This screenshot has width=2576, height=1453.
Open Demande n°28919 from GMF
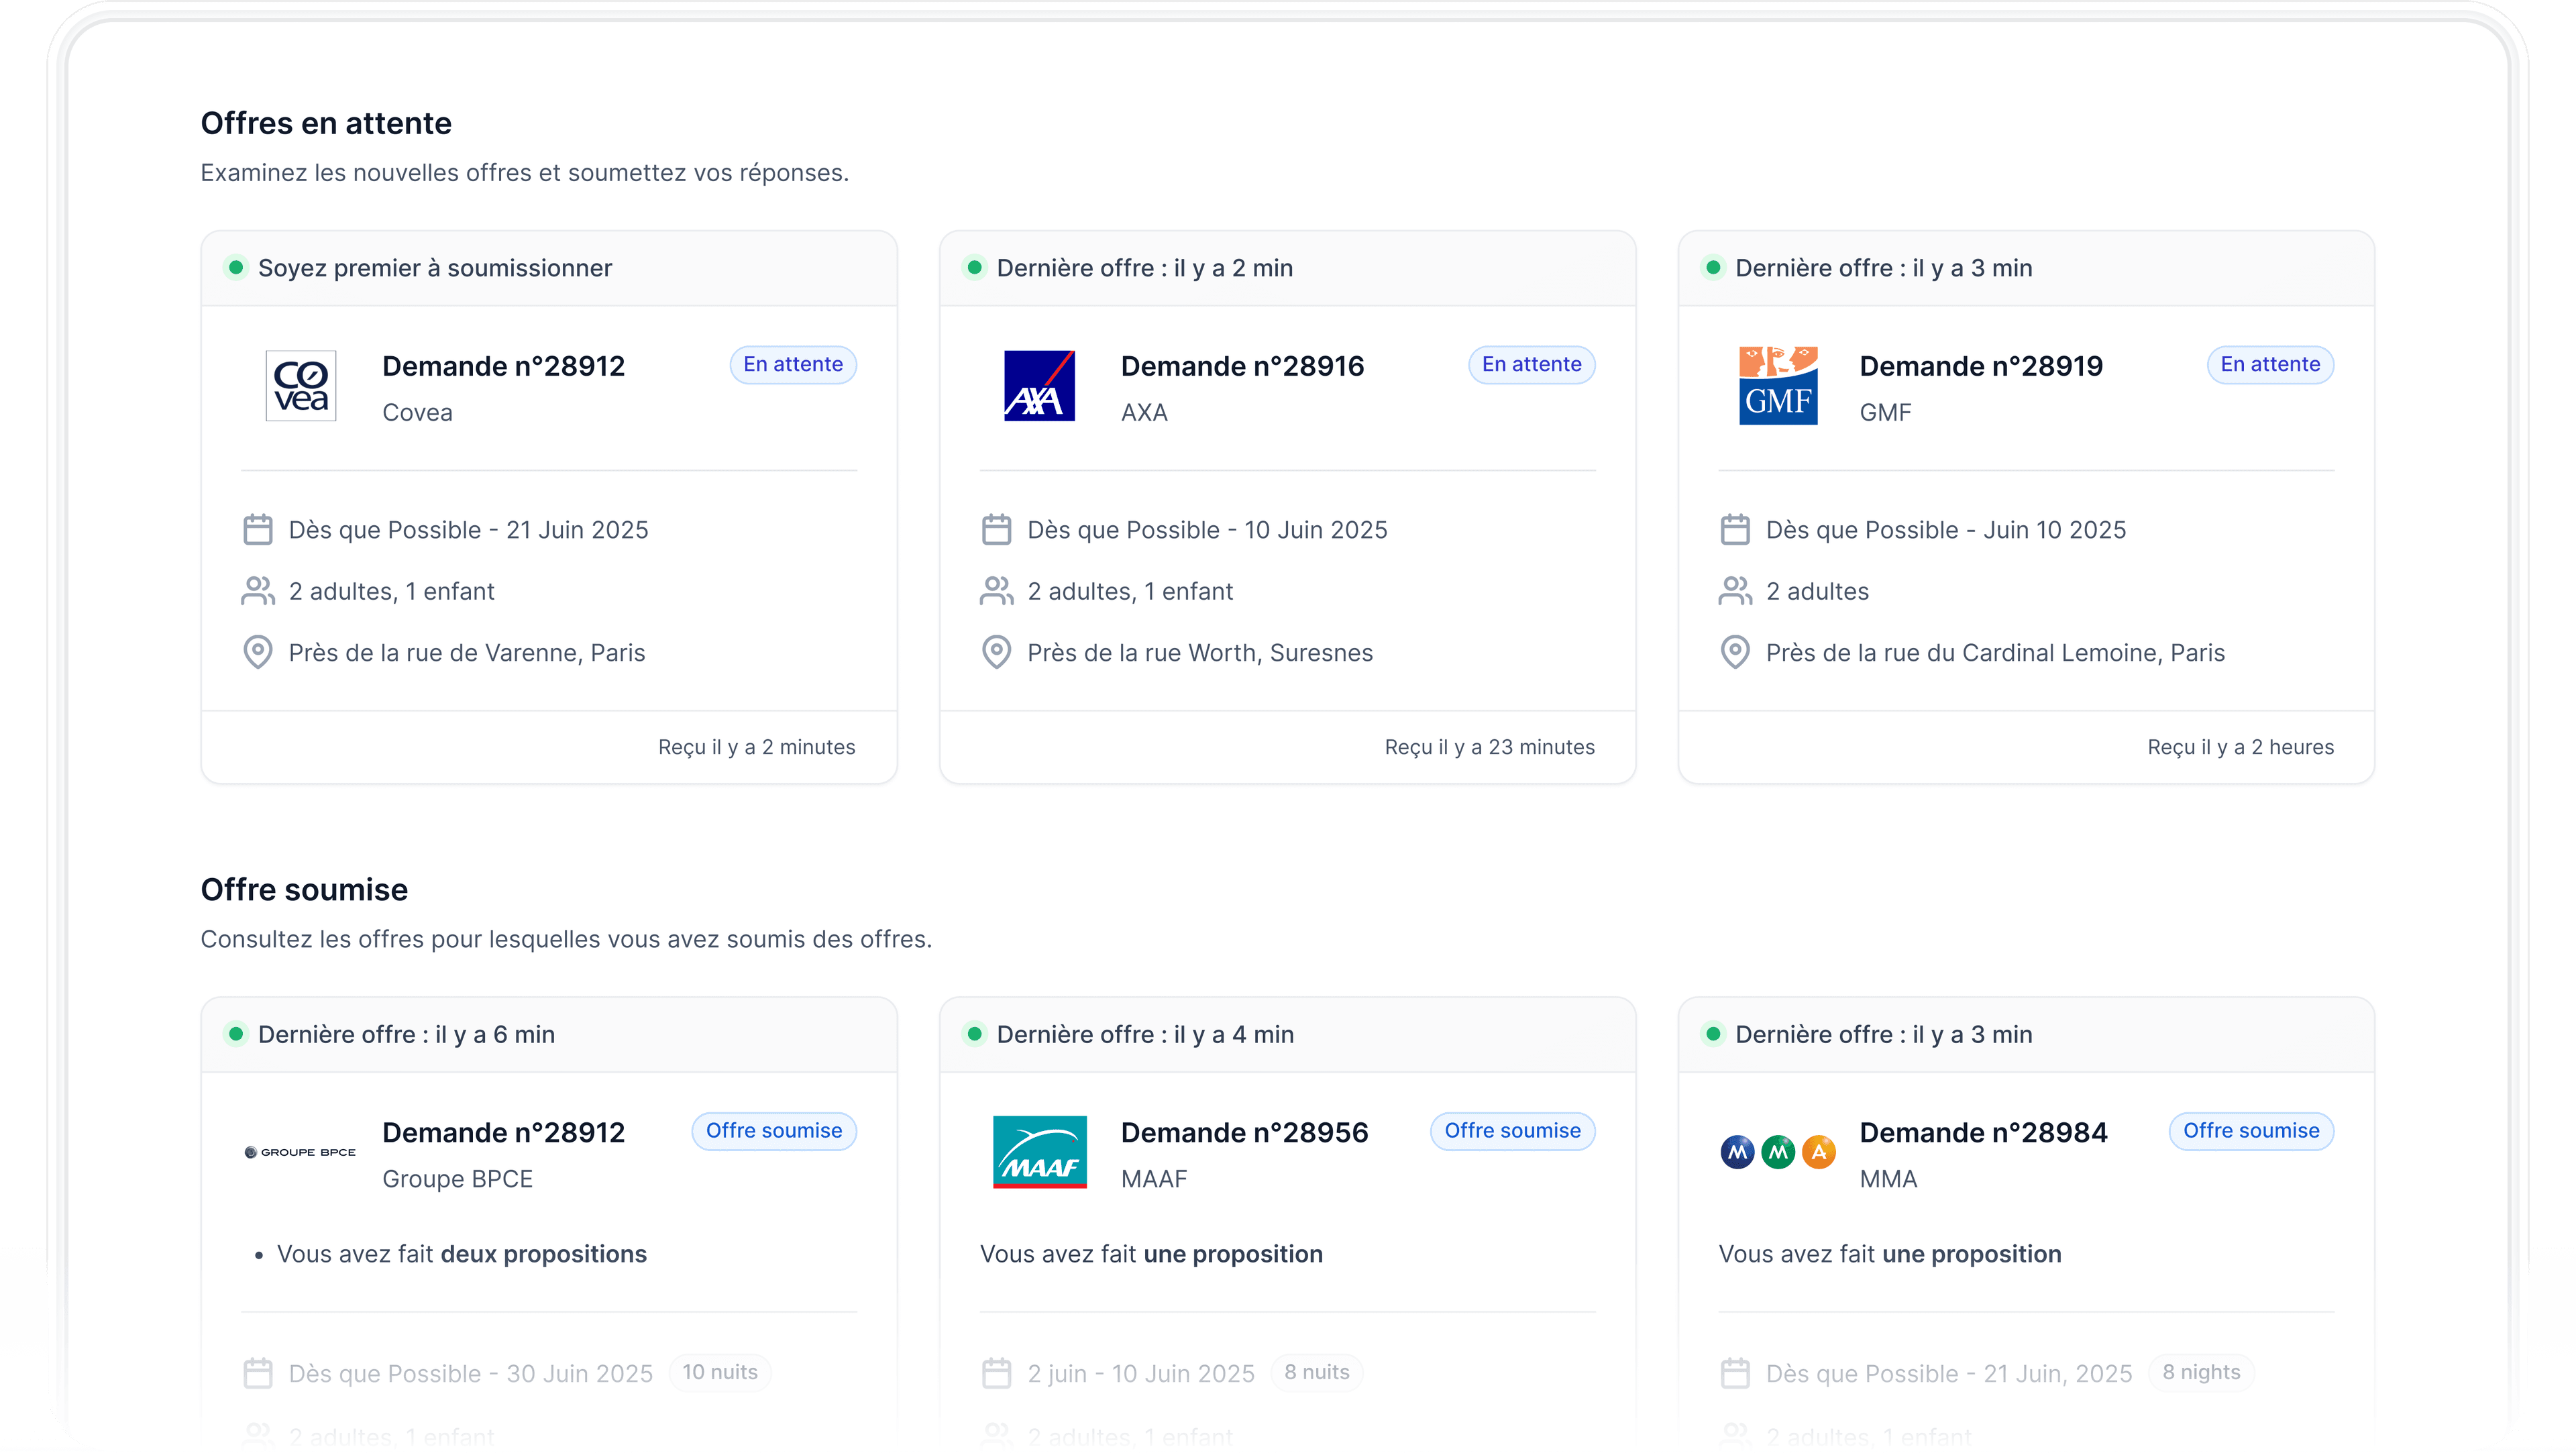pyautogui.click(x=1981, y=367)
